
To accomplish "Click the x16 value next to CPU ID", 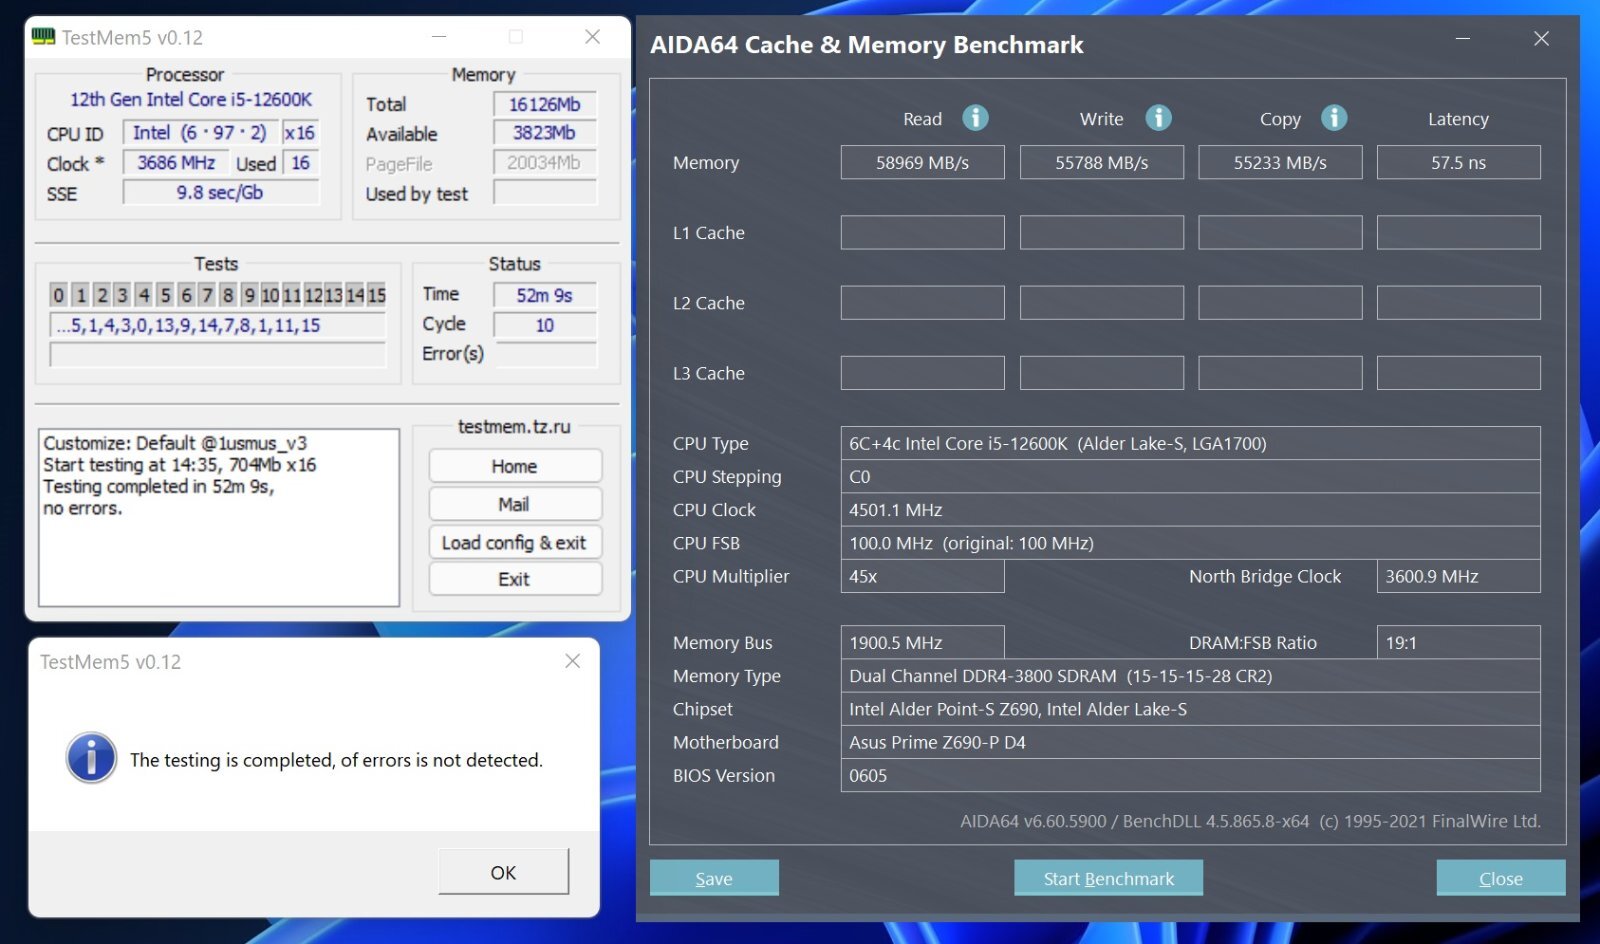I will coord(300,132).
